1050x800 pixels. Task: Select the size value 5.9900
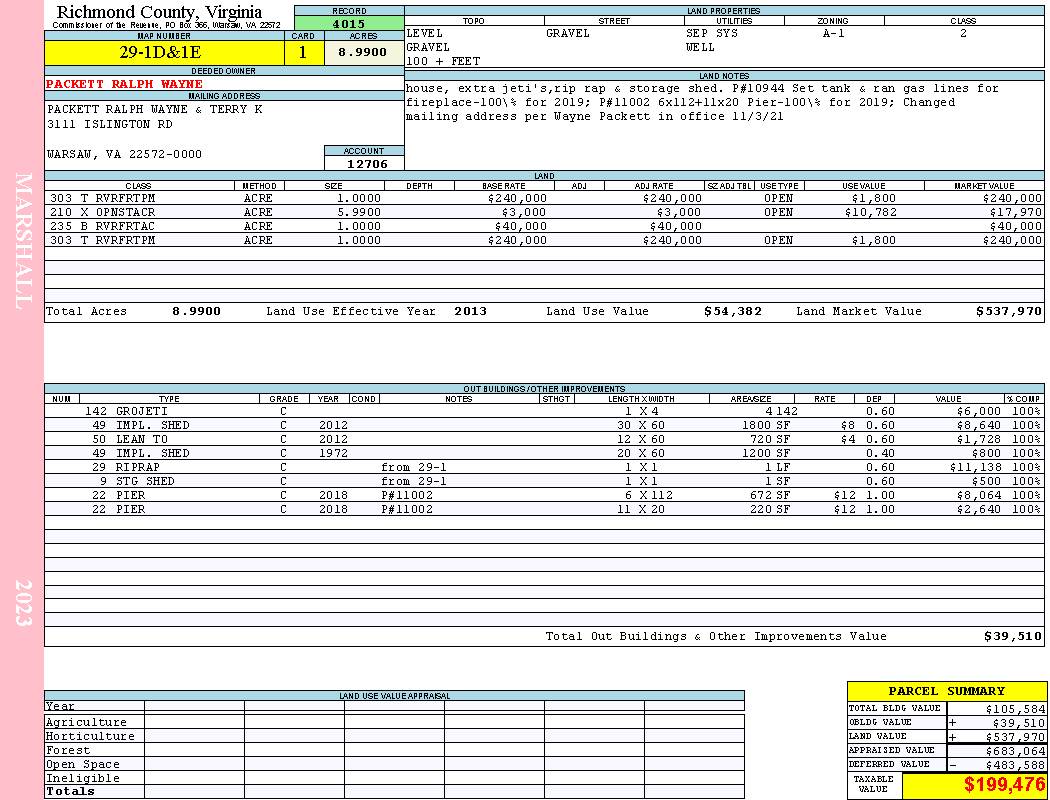(x=358, y=212)
